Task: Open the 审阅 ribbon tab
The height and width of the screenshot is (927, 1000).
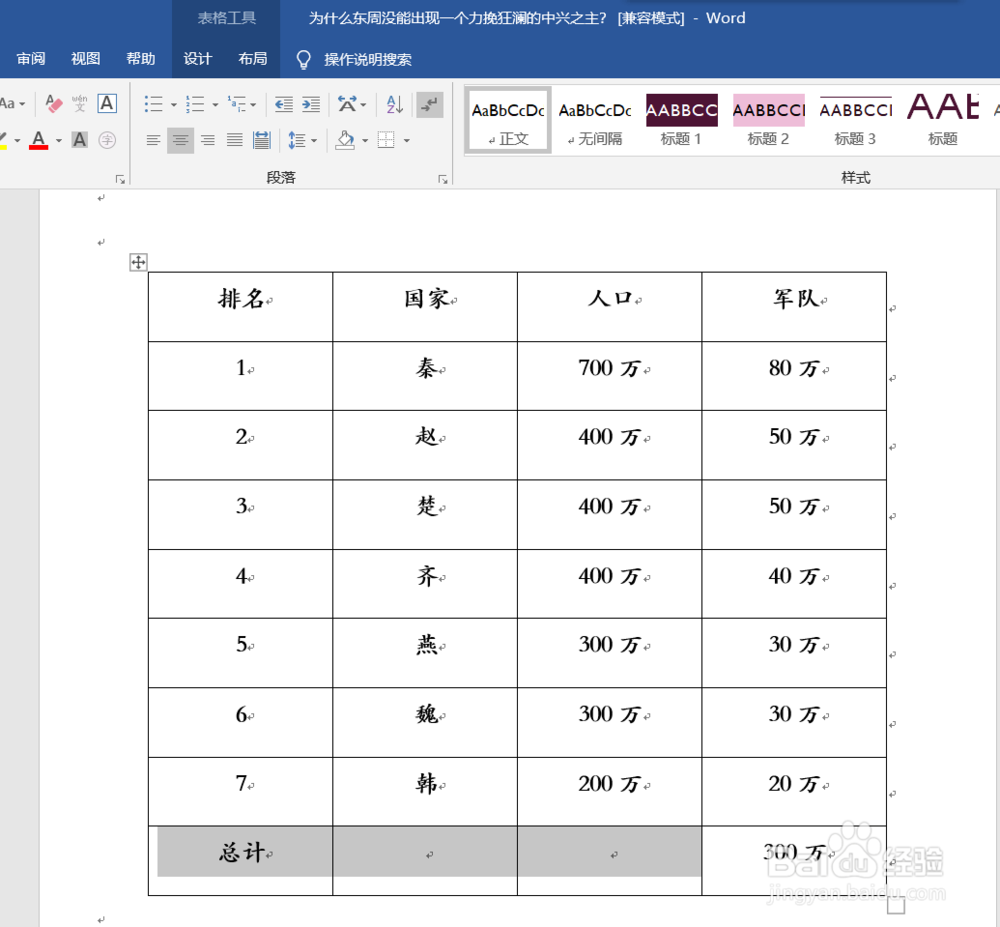Action: click(x=31, y=59)
